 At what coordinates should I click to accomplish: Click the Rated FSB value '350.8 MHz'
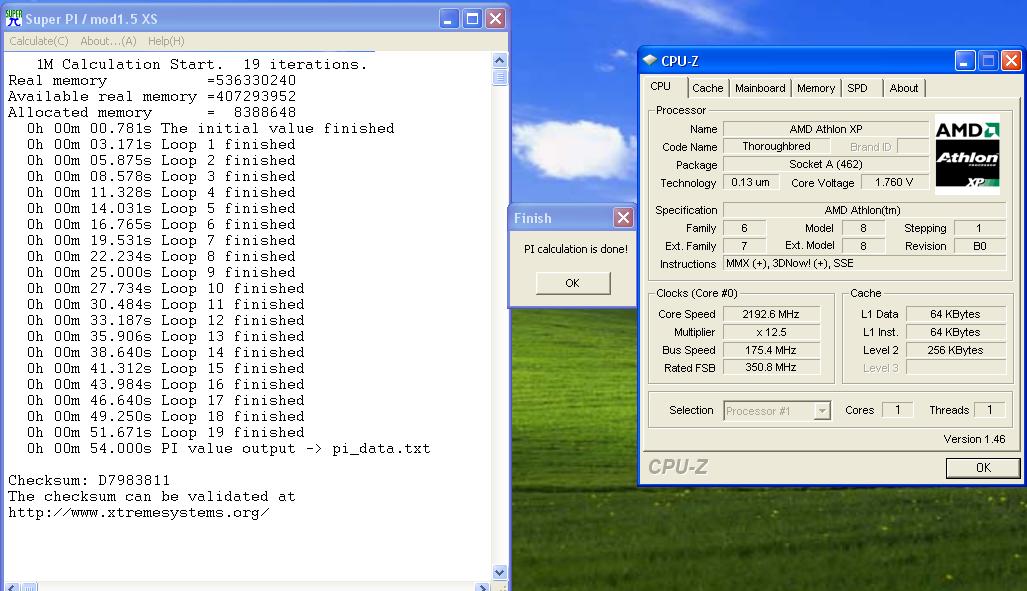pos(771,368)
